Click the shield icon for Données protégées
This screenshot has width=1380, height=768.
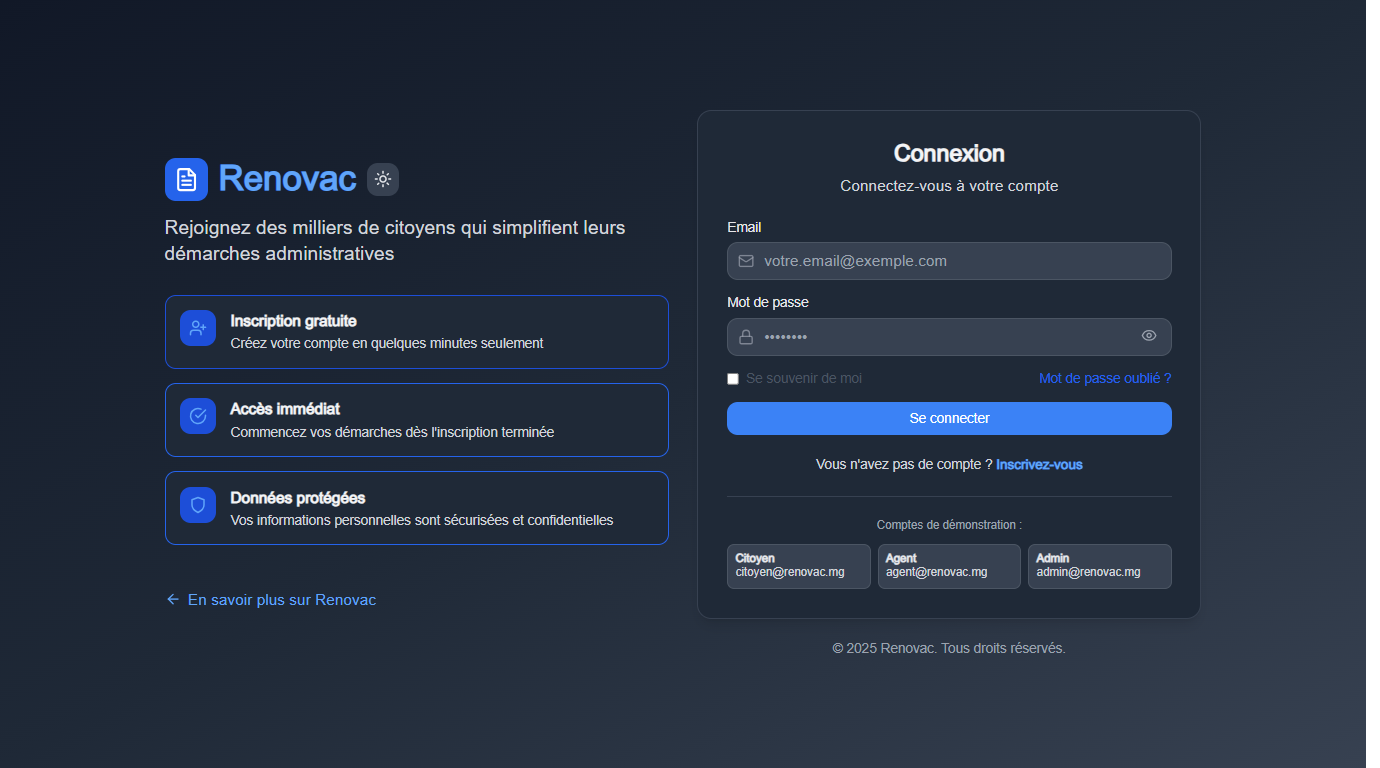198,505
